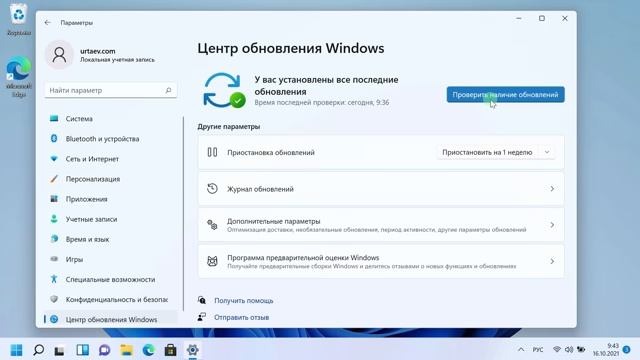Click Отправить отзыв link
The image size is (640, 360).
point(242,317)
